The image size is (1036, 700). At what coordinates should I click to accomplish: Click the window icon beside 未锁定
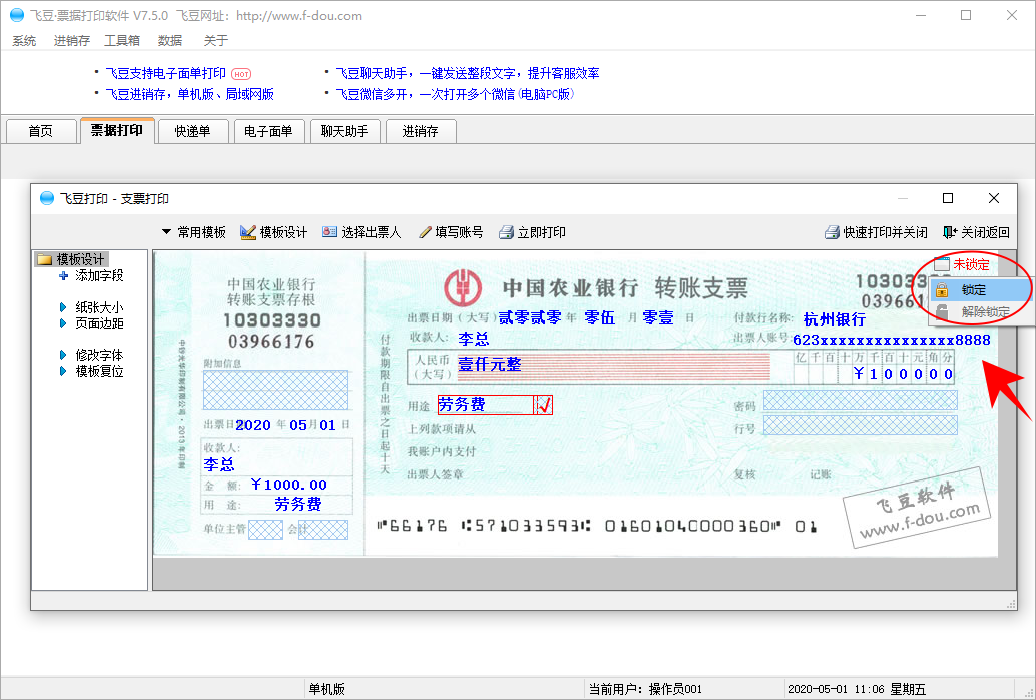click(x=942, y=264)
